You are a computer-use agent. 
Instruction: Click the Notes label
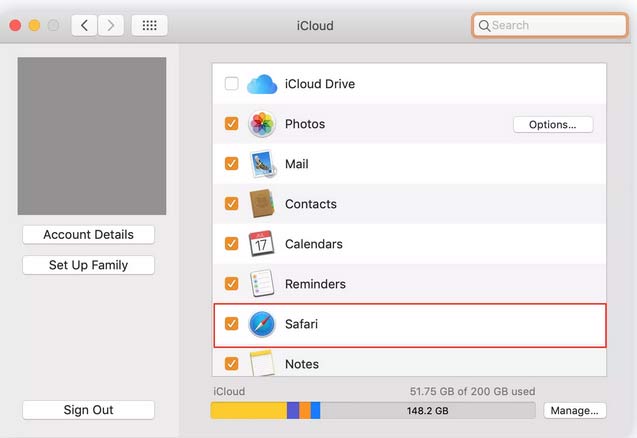click(302, 364)
